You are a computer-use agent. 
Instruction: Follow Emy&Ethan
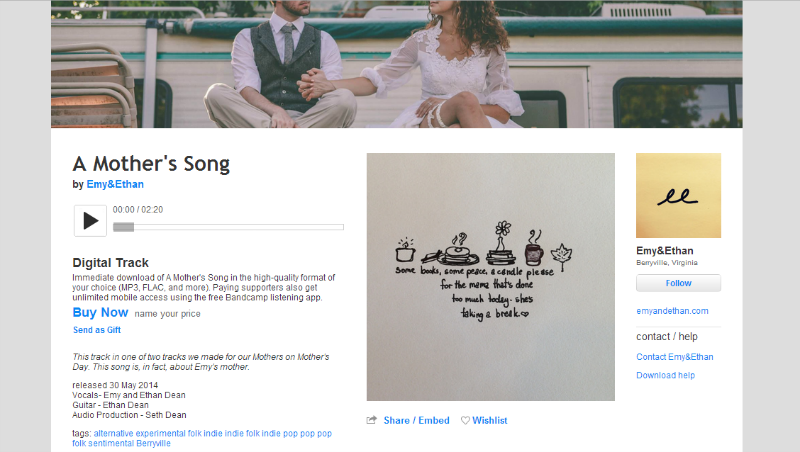678,283
